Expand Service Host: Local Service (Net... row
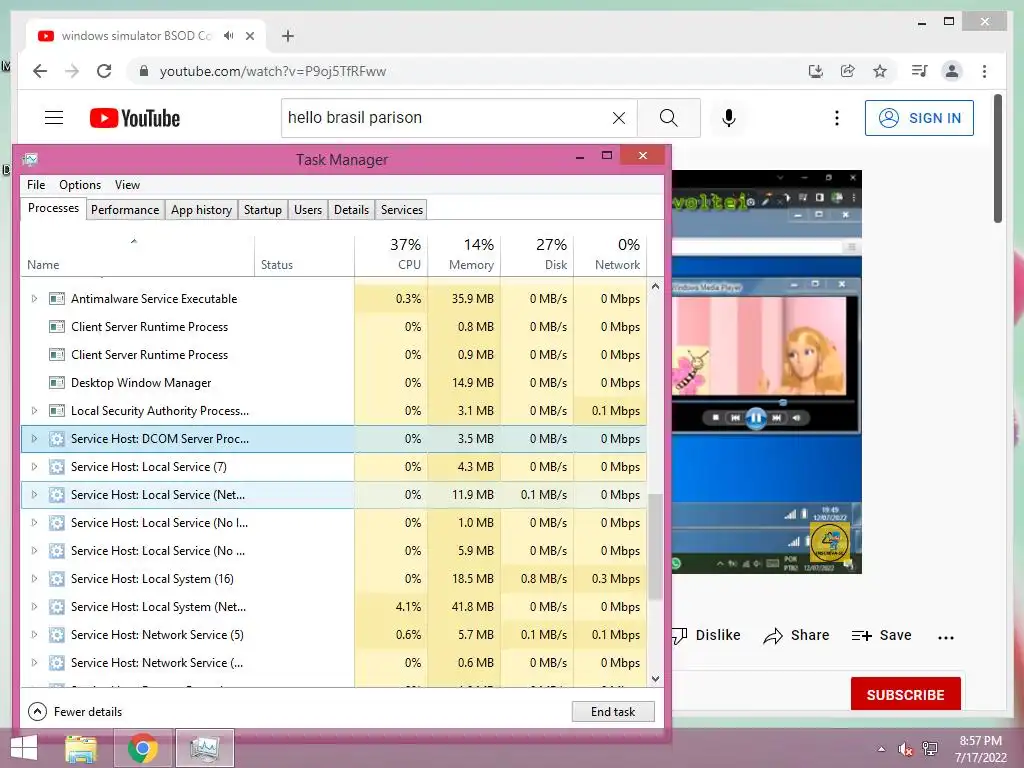 pyautogui.click(x=34, y=495)
